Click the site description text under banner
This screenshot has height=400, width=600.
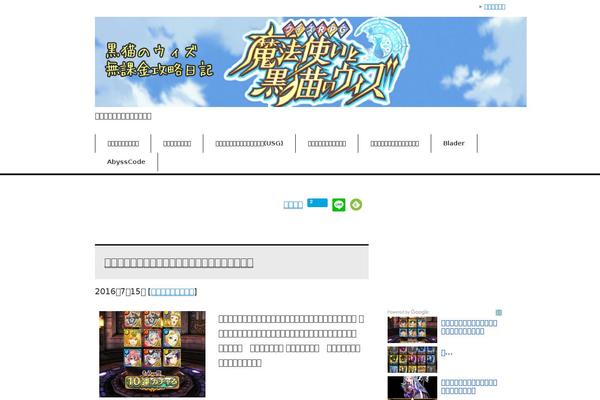(123, 116)
